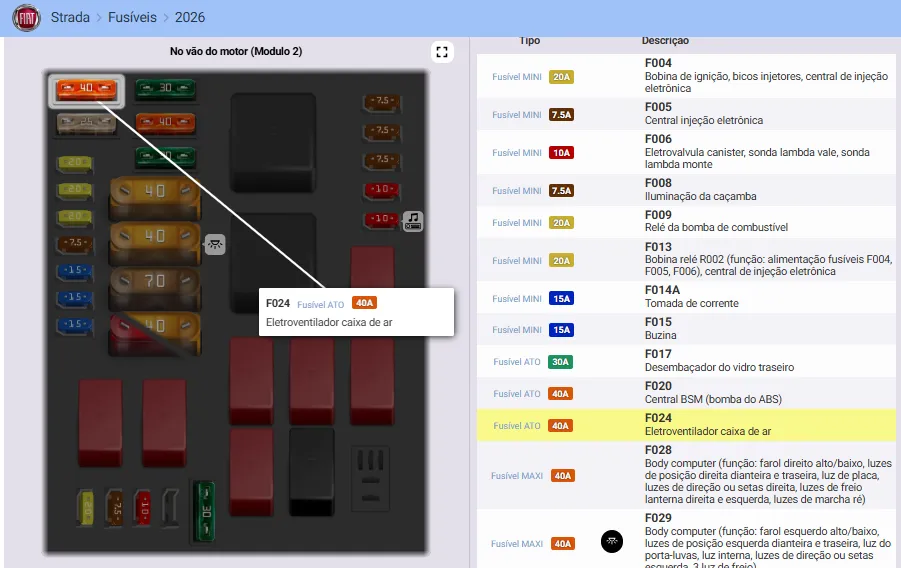Click the 15A blue badge in F015 row
This screenshot has height=568, width=901.
[561, 329]
